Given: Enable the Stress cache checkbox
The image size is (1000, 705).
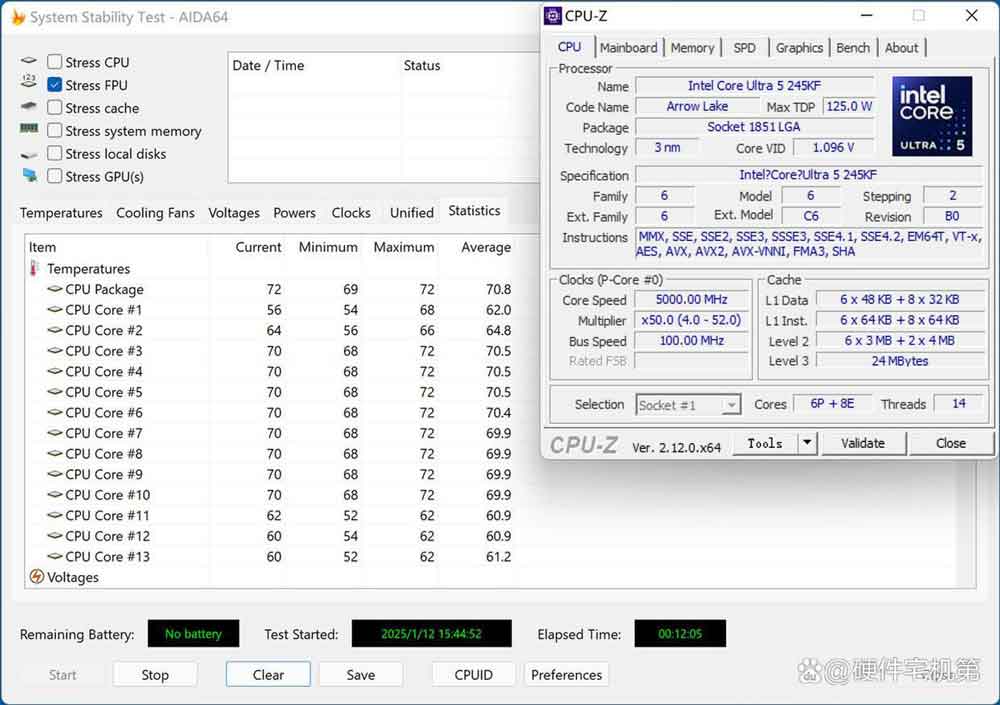Looking at the screenshot, I should (55, 108).
